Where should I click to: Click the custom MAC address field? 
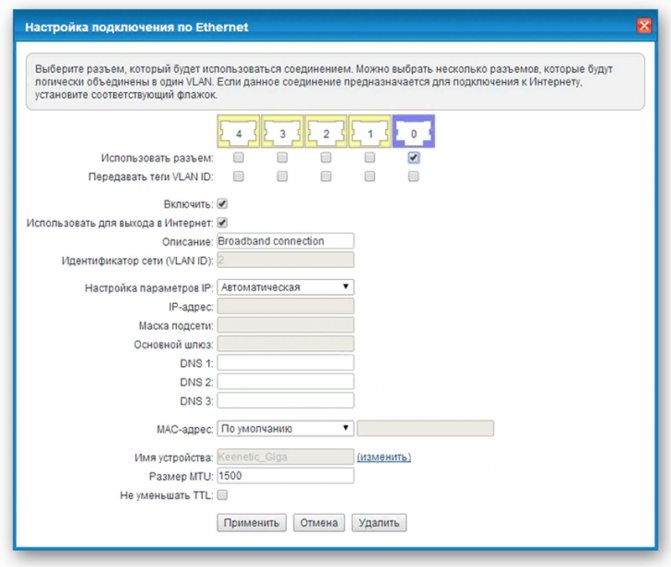tap(425, 428)
